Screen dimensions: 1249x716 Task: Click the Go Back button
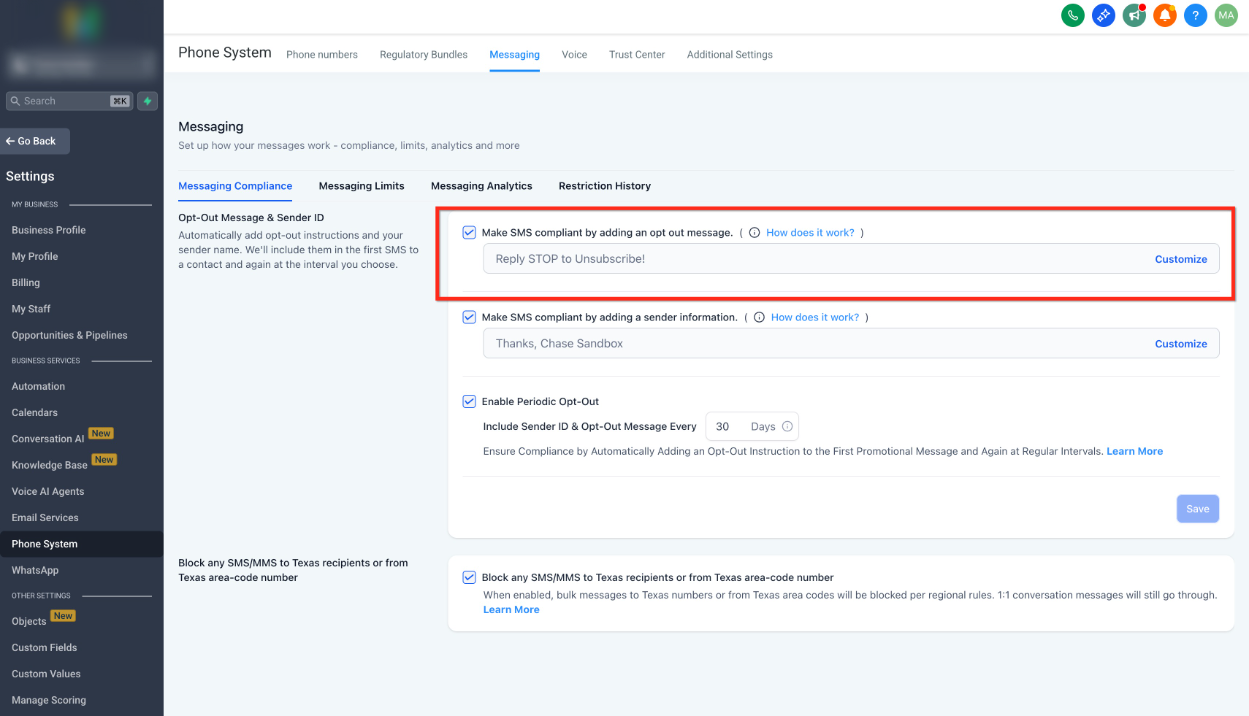pos(35,141)
